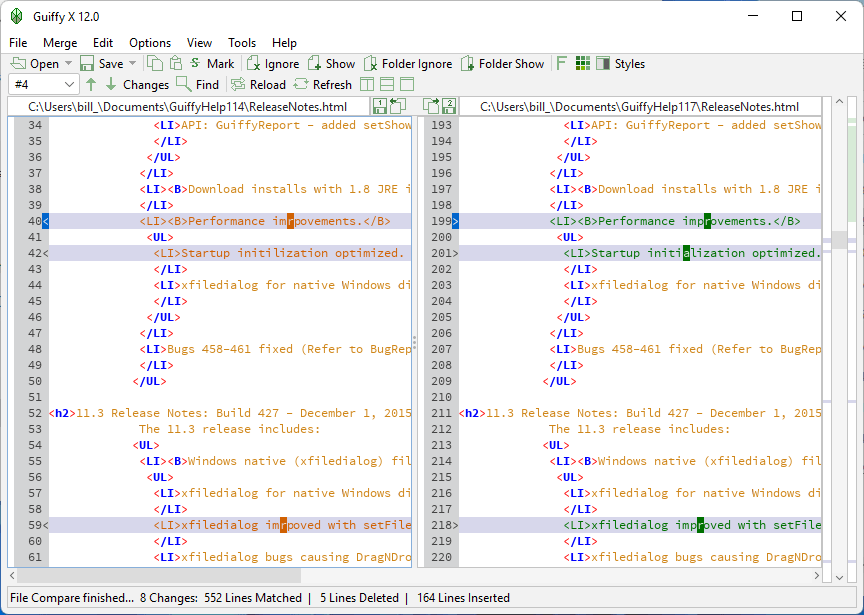864x615 pixels.
Task: Open the Tools menu
Action: point(242,43)
